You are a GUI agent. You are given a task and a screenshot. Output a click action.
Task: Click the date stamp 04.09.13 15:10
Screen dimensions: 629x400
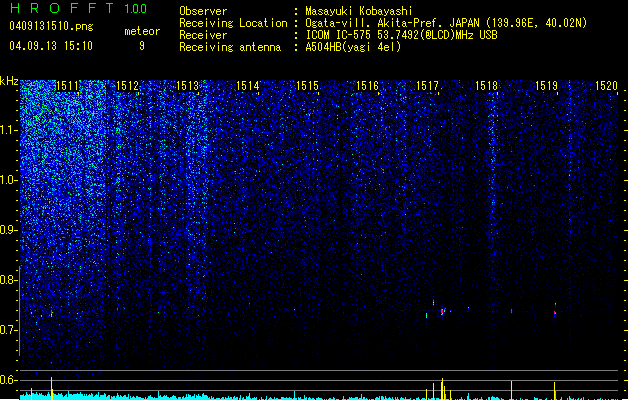(51, 46)
